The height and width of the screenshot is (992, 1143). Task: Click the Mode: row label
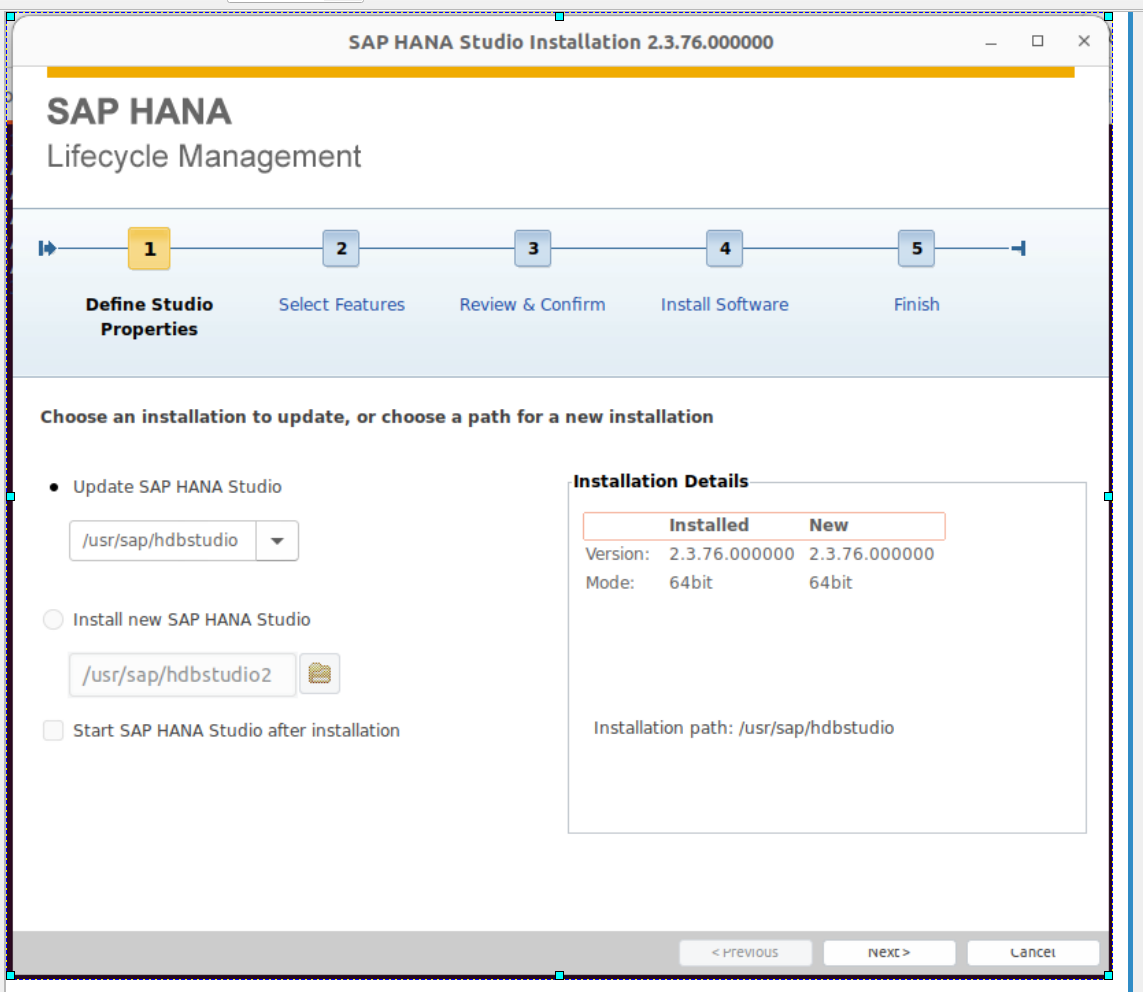point(610,583)
